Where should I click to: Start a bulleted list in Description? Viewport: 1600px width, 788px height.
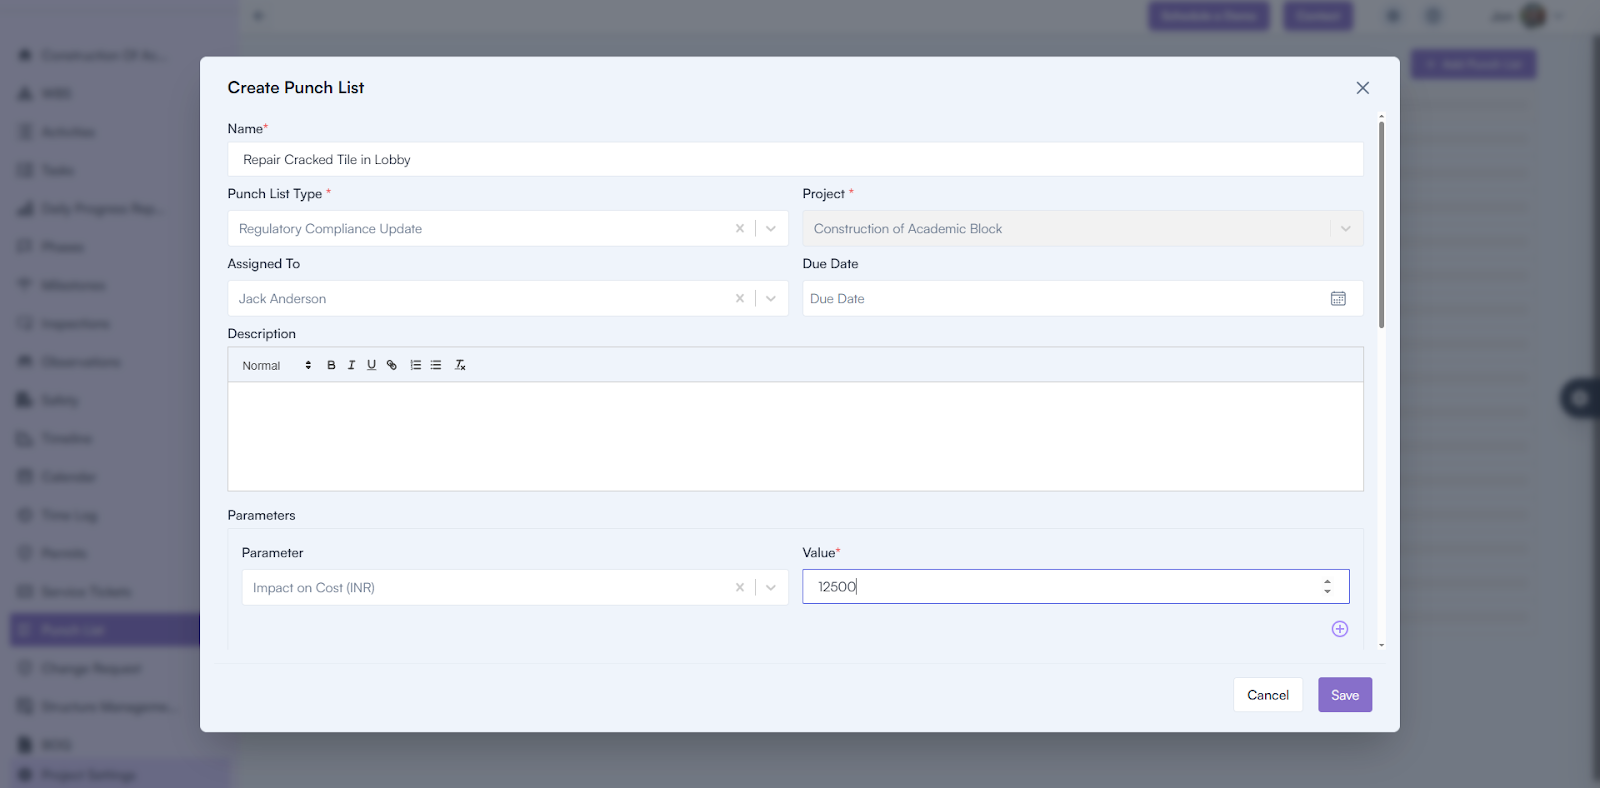(436, 365)
